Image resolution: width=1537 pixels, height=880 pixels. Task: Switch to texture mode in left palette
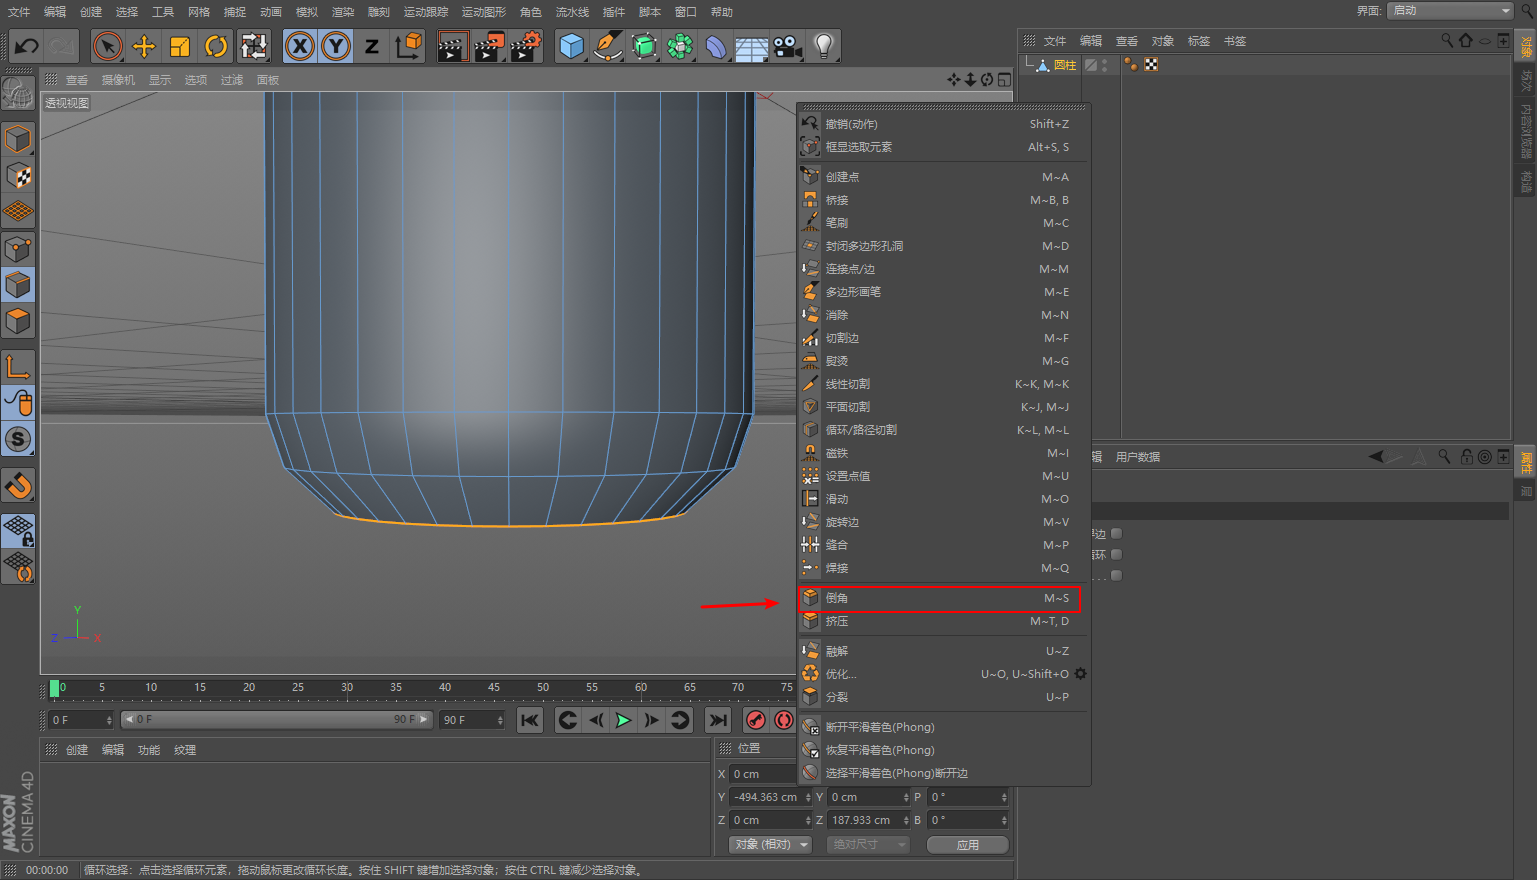18,176
